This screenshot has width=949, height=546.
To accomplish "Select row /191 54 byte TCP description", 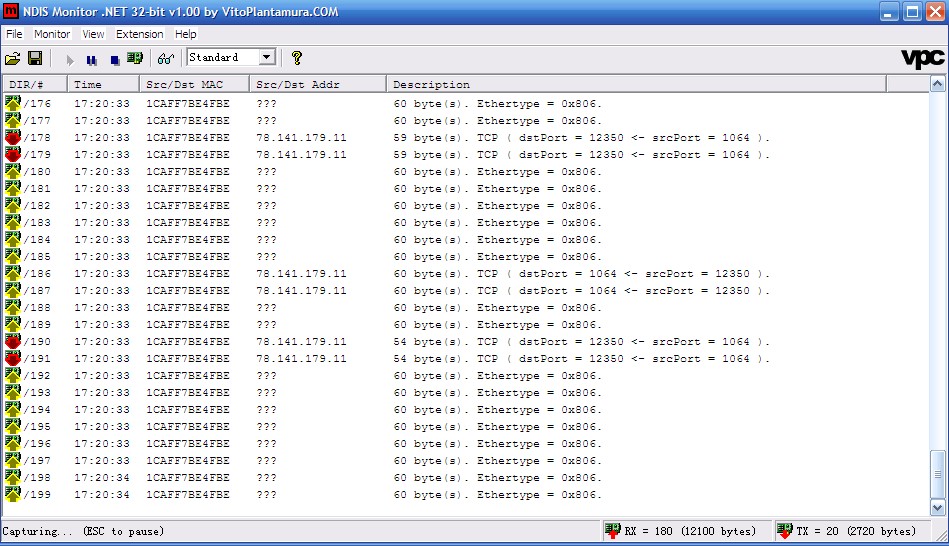I will coord(581,358).
